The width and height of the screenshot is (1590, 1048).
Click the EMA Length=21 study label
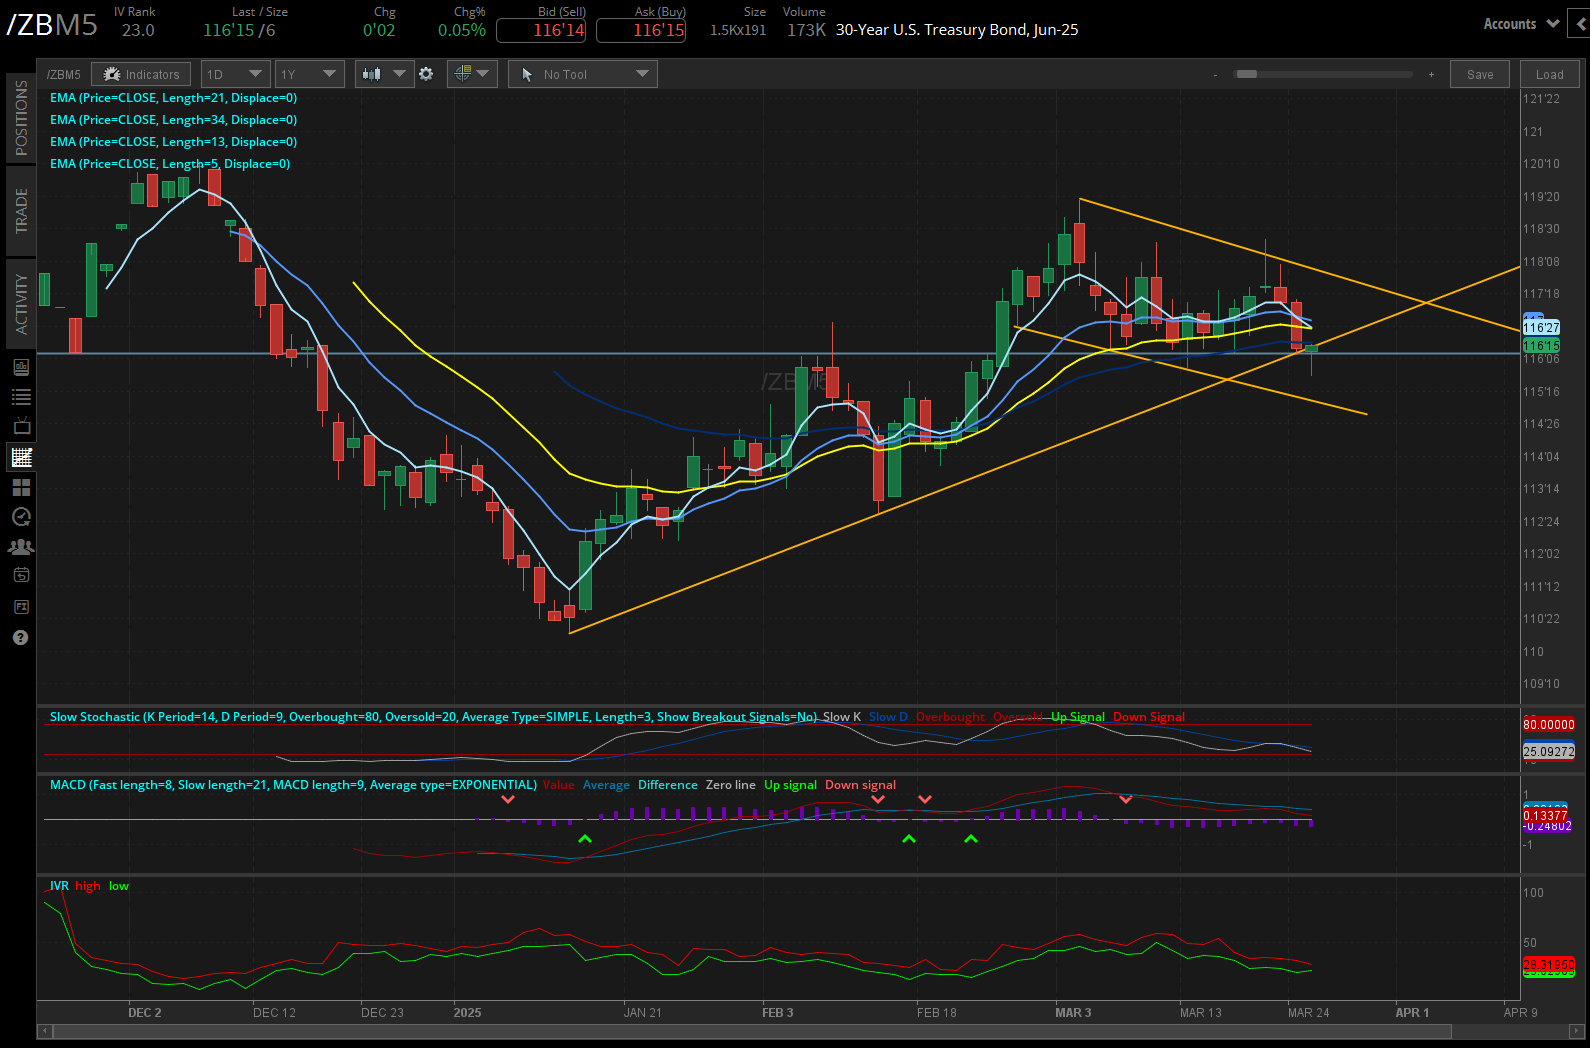point(173,98)
